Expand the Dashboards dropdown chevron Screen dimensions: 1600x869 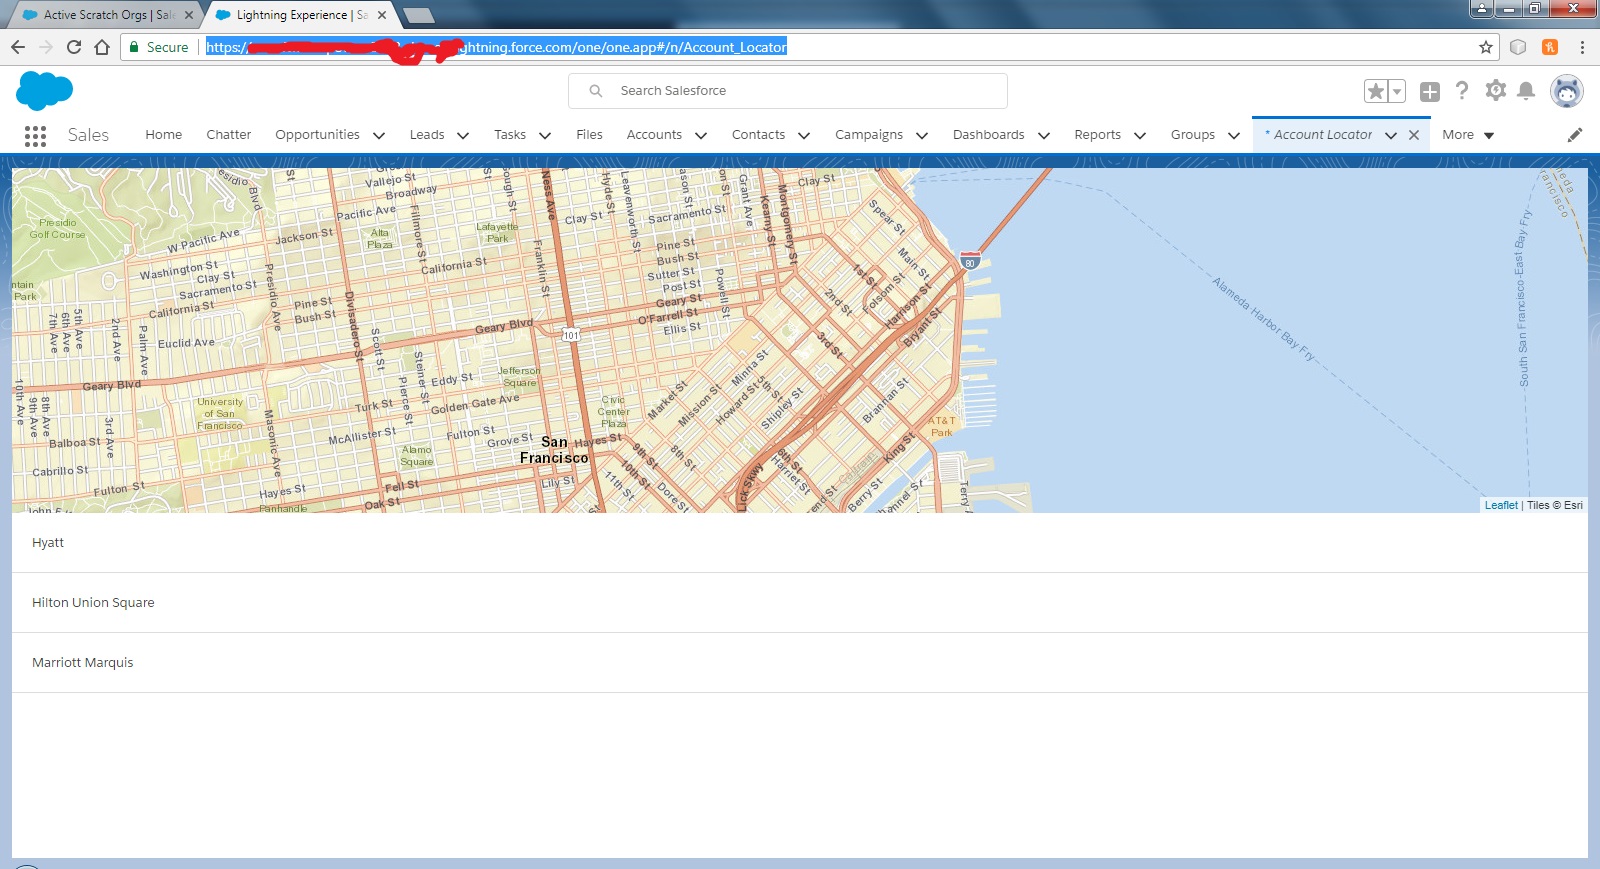(1044, 136)
